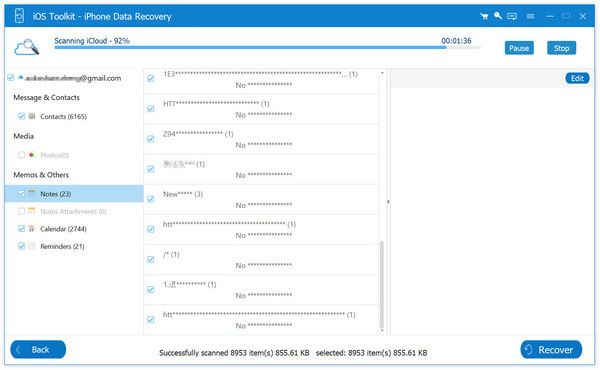Click the Contacts category icon
The image size is (600, 370).
32,116
